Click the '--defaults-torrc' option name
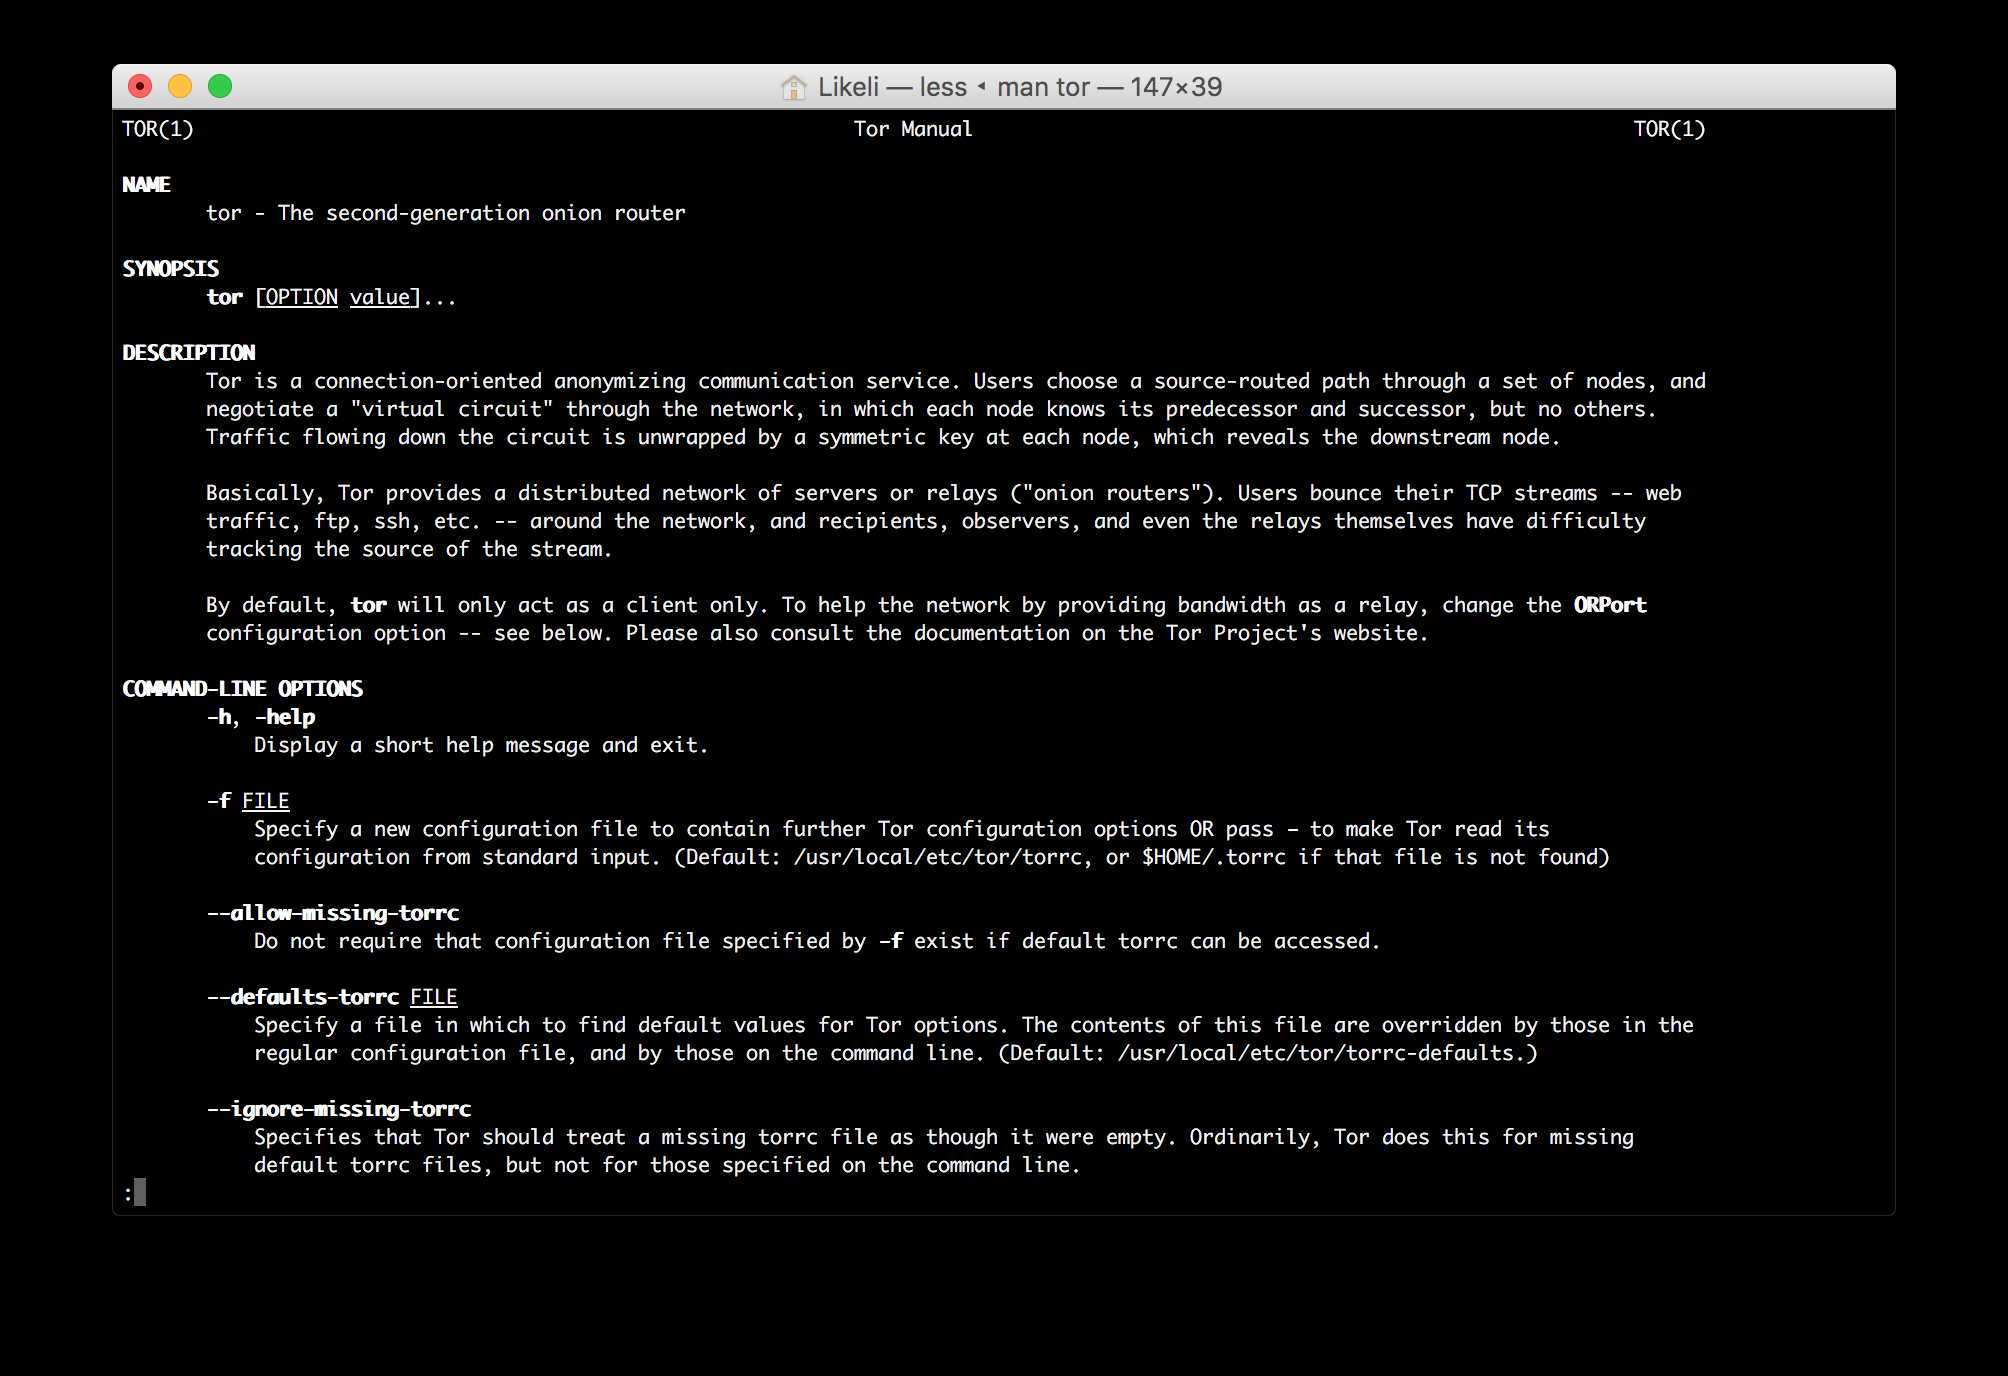 click(303, 997)
